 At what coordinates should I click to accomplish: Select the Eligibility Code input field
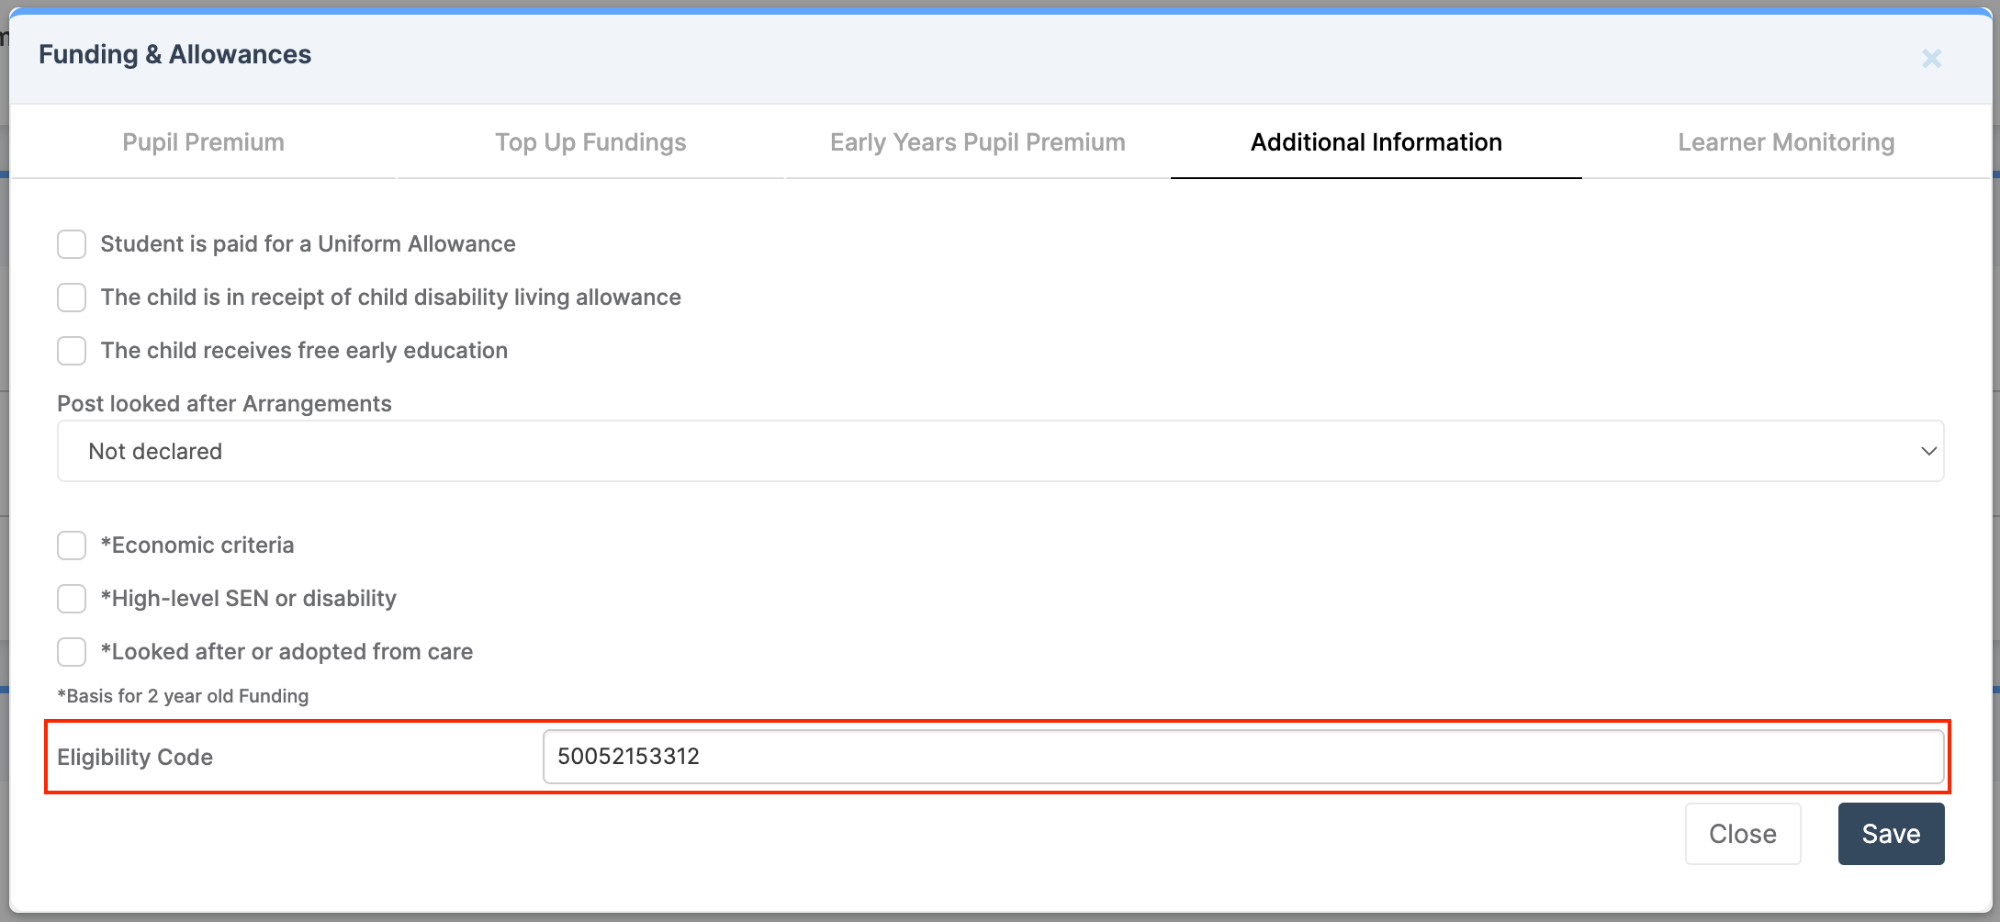pos(1240,757)
